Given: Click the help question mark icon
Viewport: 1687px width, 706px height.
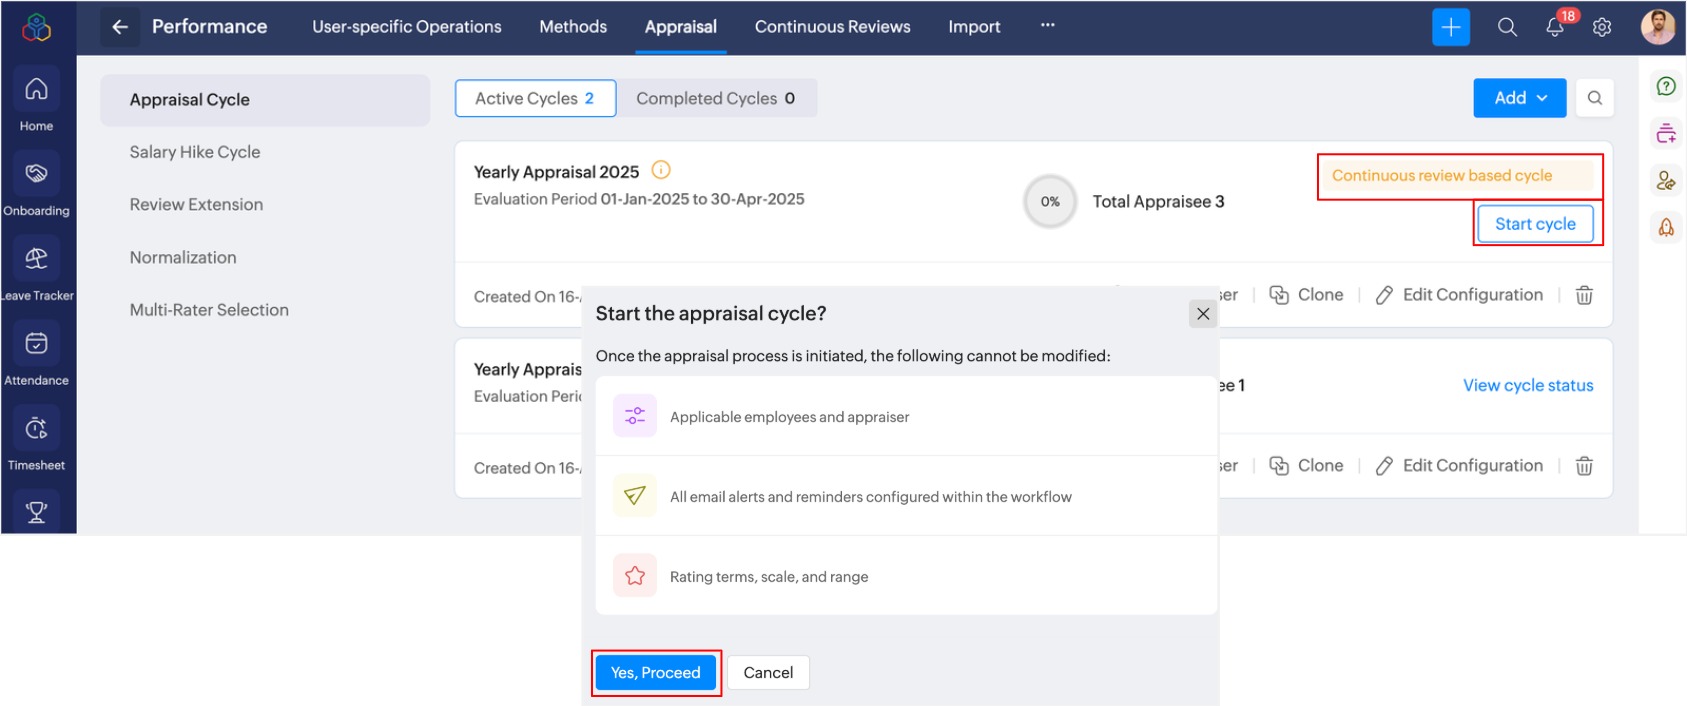Looking at the screenshot, I should coord(1666,86).
